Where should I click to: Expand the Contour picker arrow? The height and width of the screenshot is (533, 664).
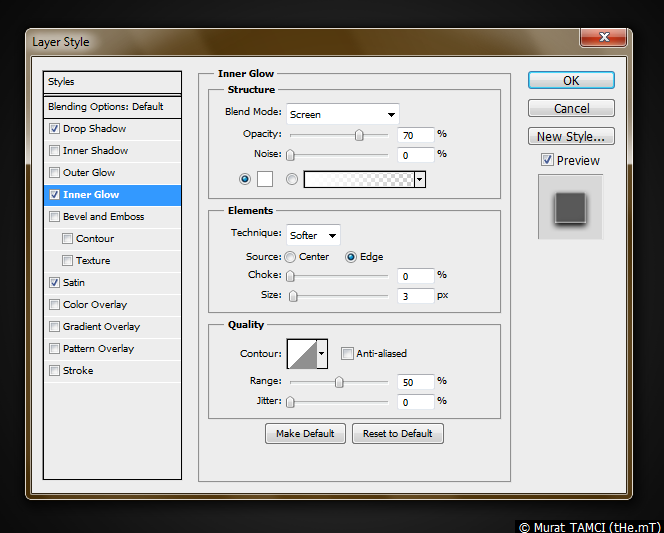point(322,353)
